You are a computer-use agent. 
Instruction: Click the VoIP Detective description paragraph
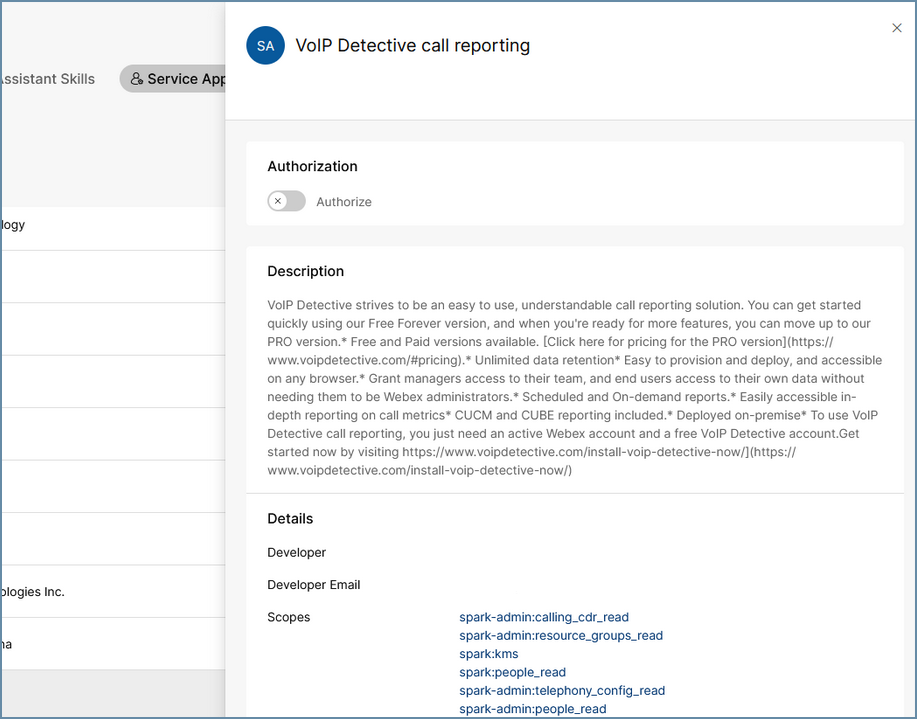click(x=575, y=387)
